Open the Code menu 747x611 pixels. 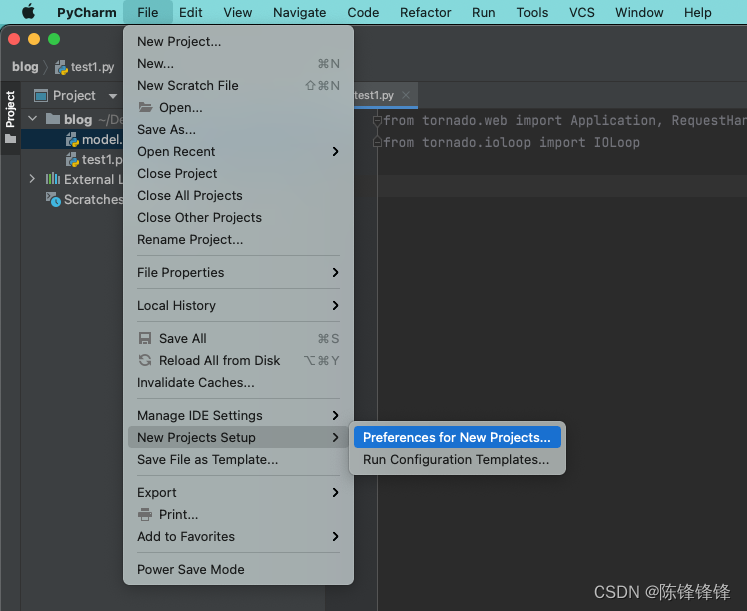[x=363, y=12]
